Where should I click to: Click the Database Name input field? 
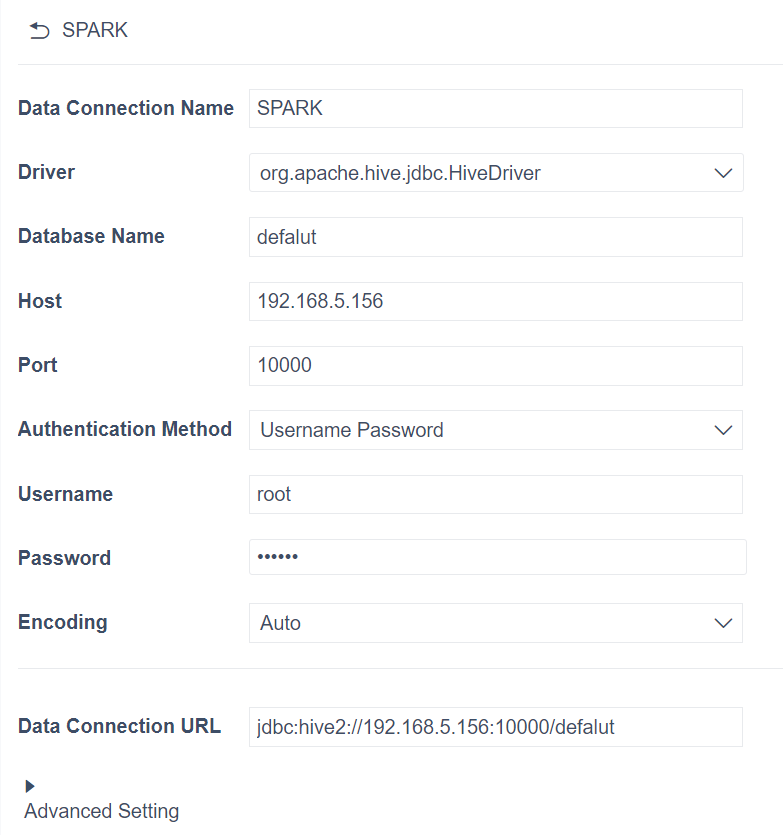coord(495,237)
